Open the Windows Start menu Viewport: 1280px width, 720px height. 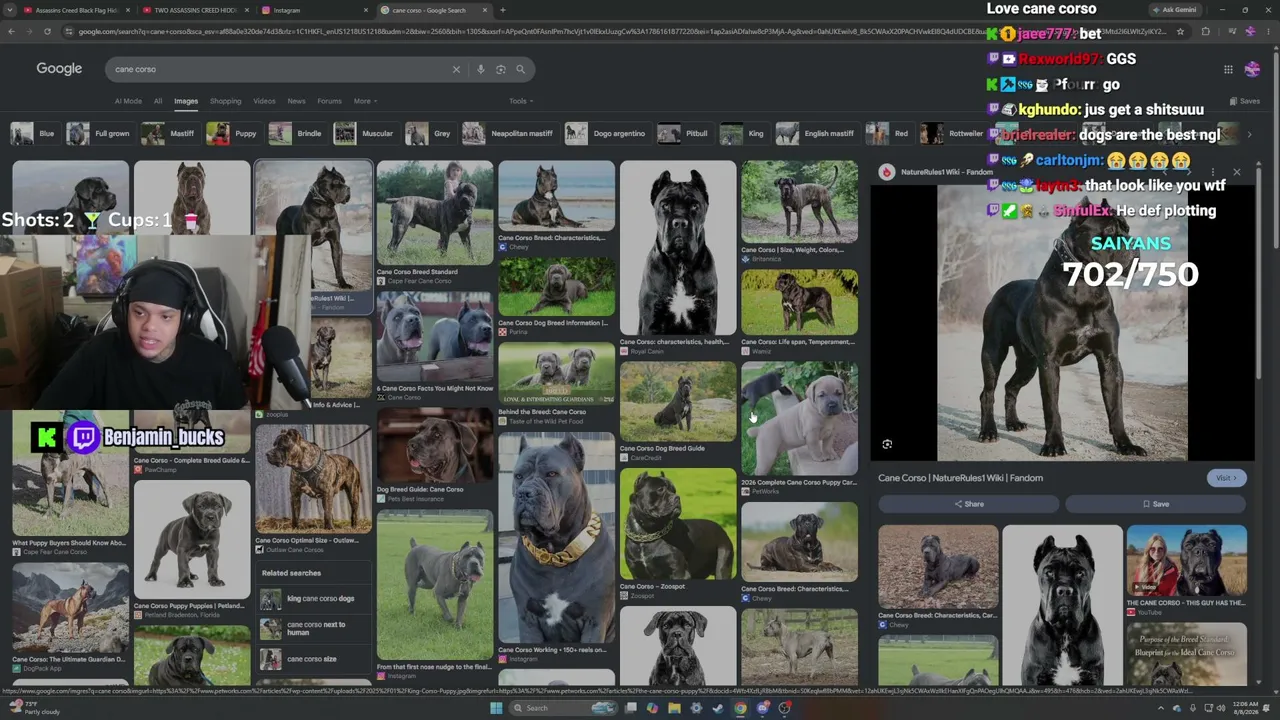click(x=495, y=708)
